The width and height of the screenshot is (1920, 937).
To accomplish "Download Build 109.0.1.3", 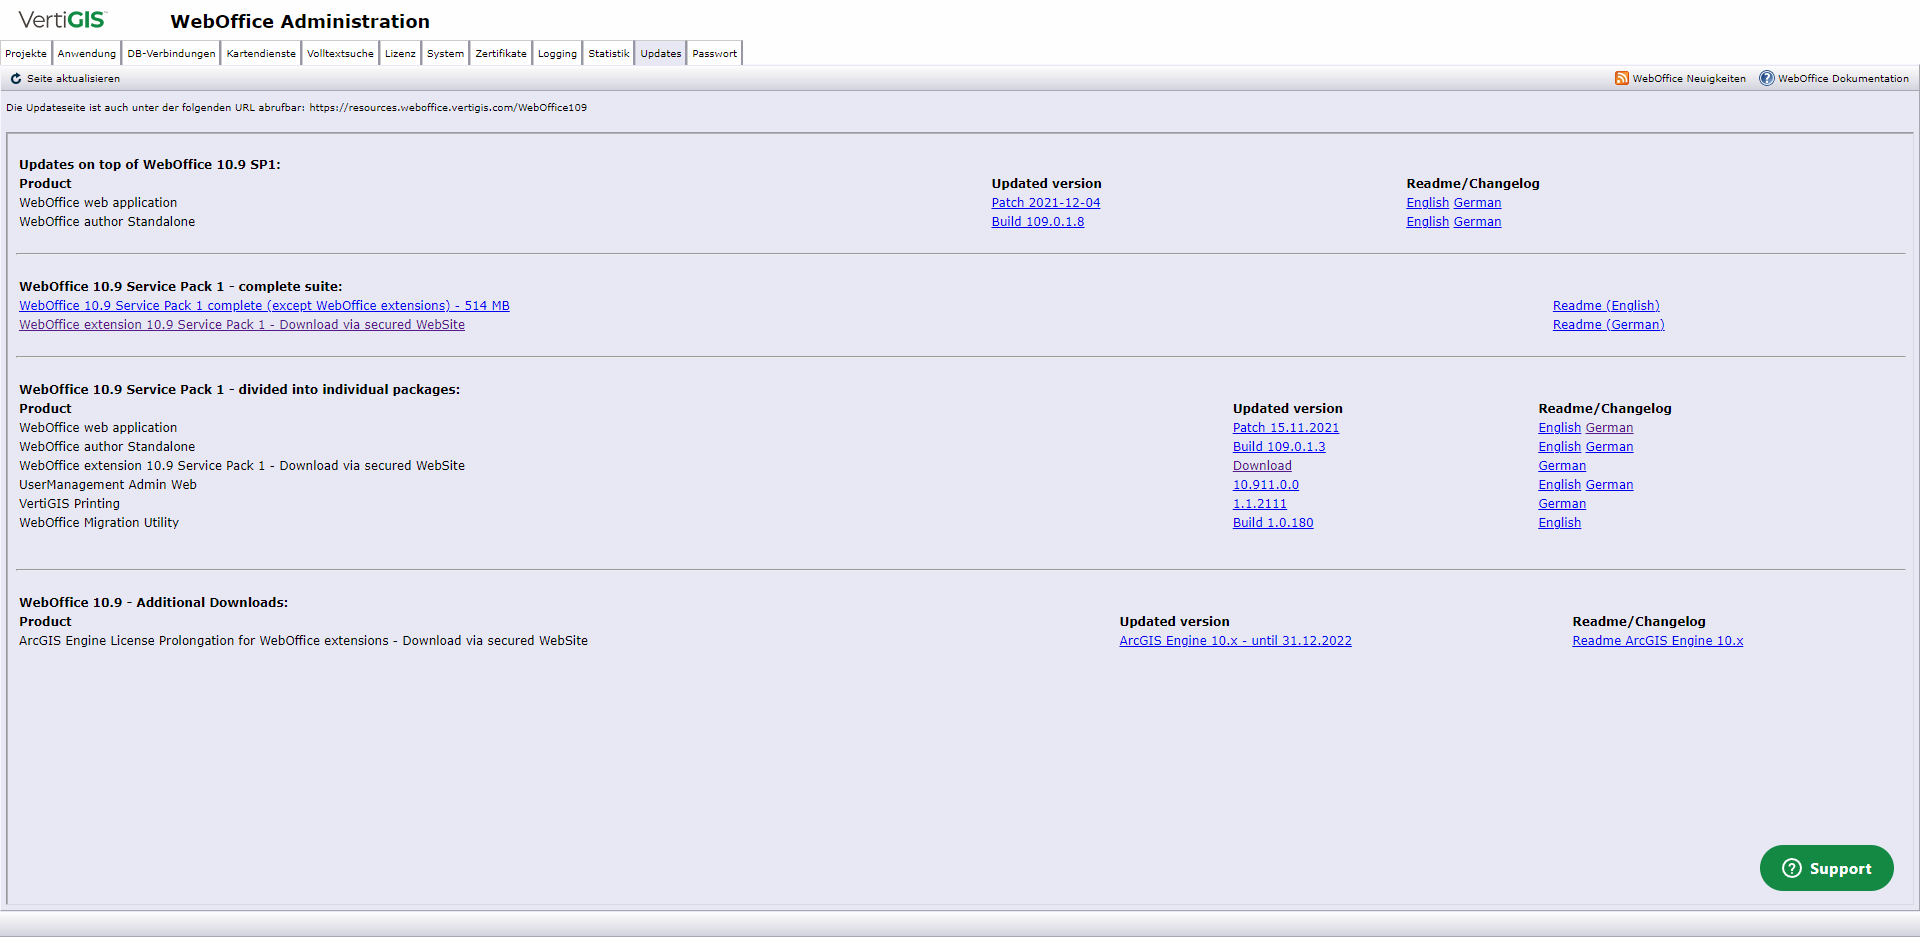I will (x=1279, y=446).
